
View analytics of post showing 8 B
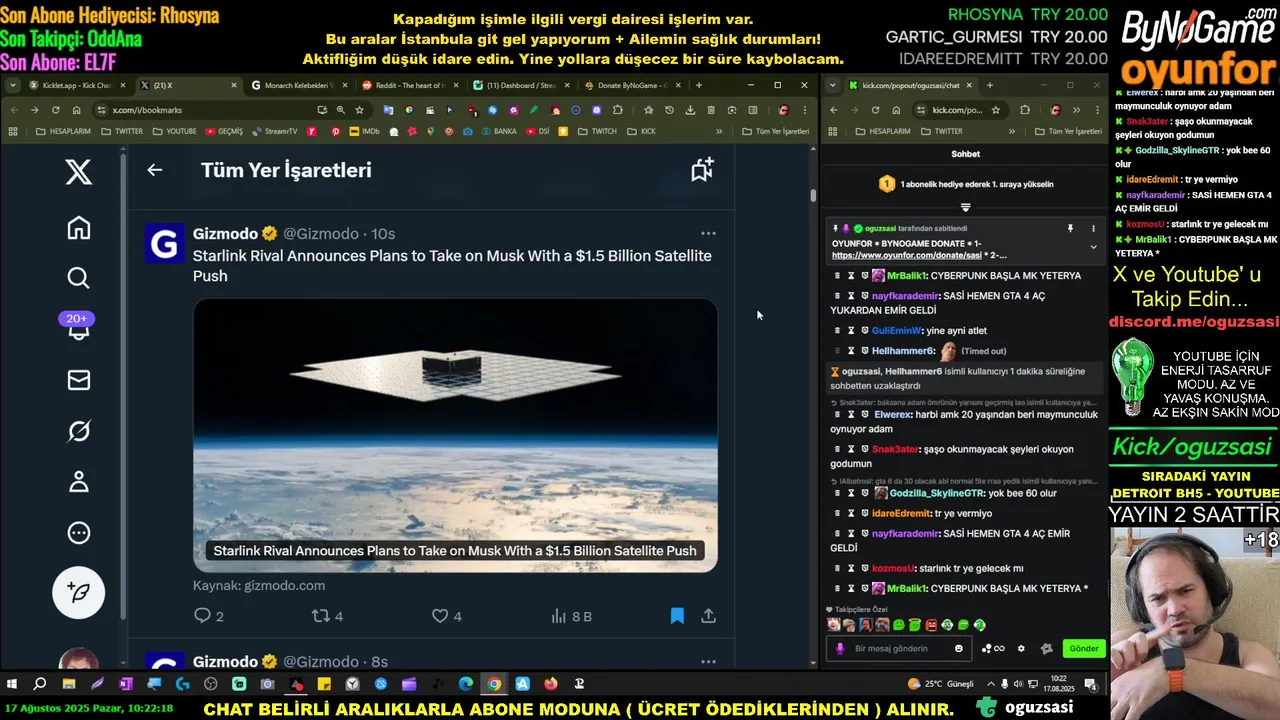(571, 616)
